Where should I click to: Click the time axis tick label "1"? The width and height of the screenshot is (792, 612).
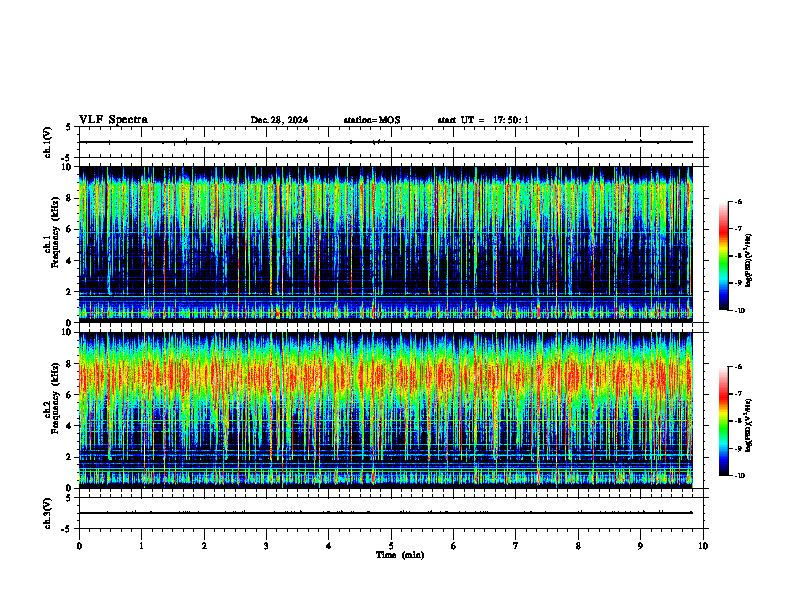click(141, 546)
